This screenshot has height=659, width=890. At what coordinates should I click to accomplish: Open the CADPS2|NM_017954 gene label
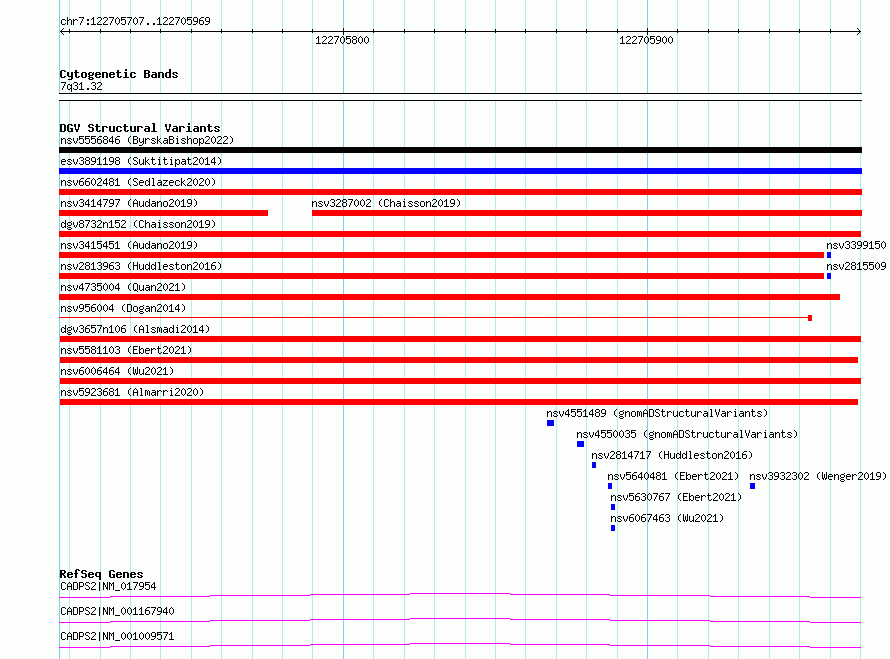point(108,586)
